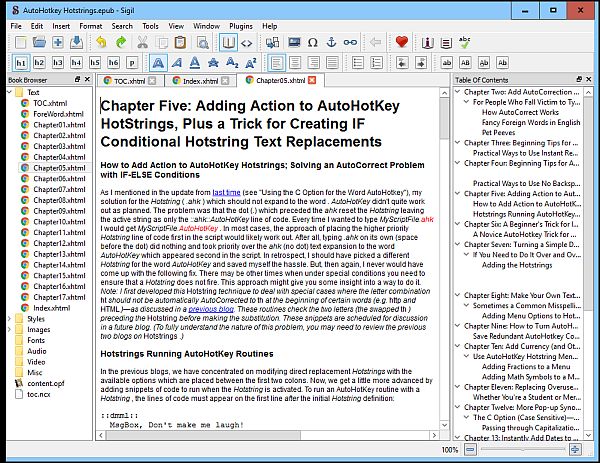This screenshot has height=463, width=600.
Task: Collapse the Text folder in Book Browser
Action: (10, 92)
